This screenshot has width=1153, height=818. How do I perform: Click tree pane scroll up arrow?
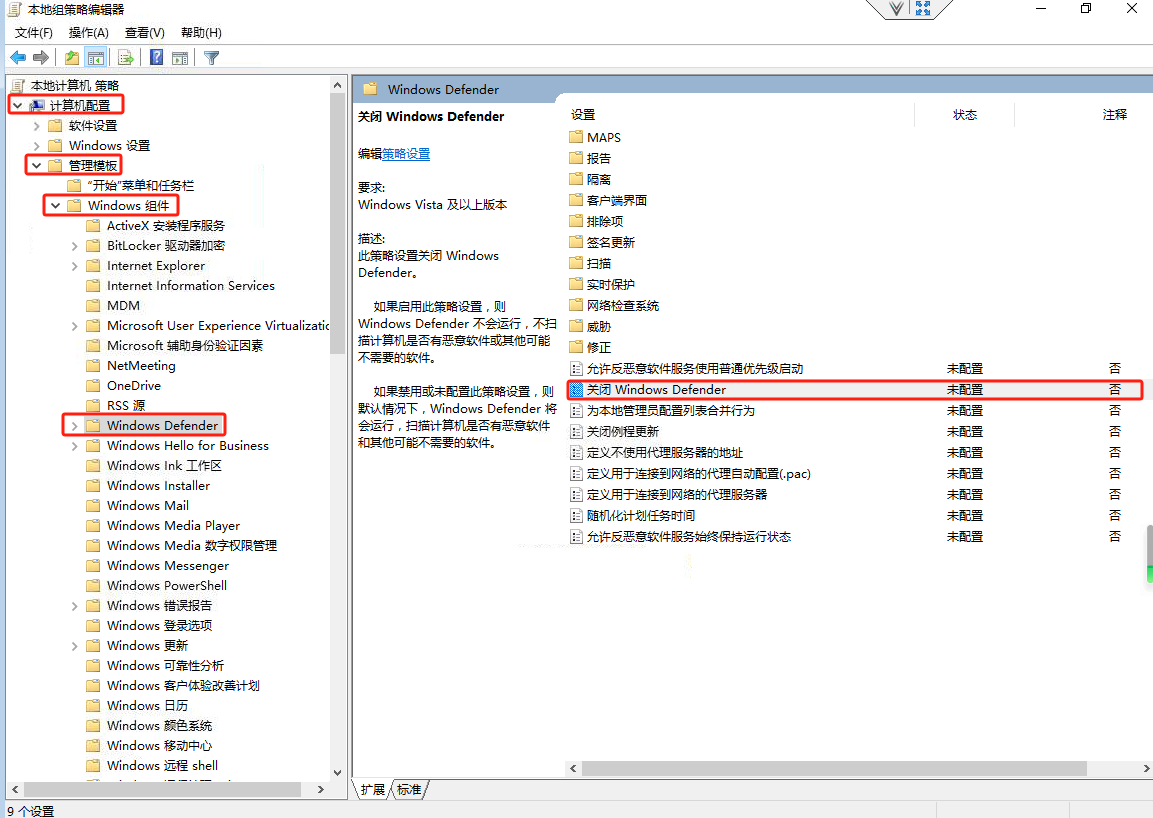pos(338,85)
